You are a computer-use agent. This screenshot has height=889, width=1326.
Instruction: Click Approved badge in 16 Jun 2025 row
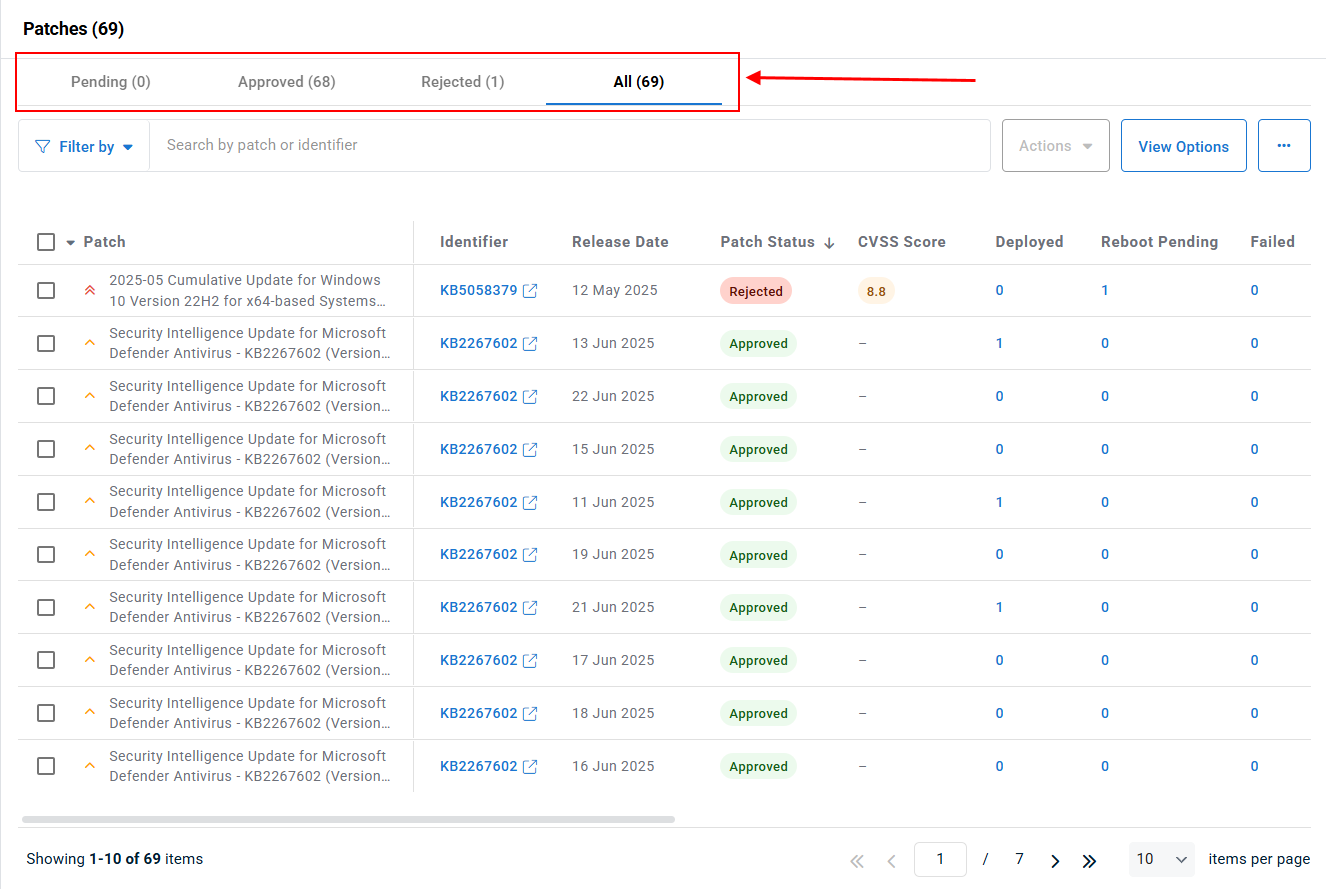[x=758, y=767]
